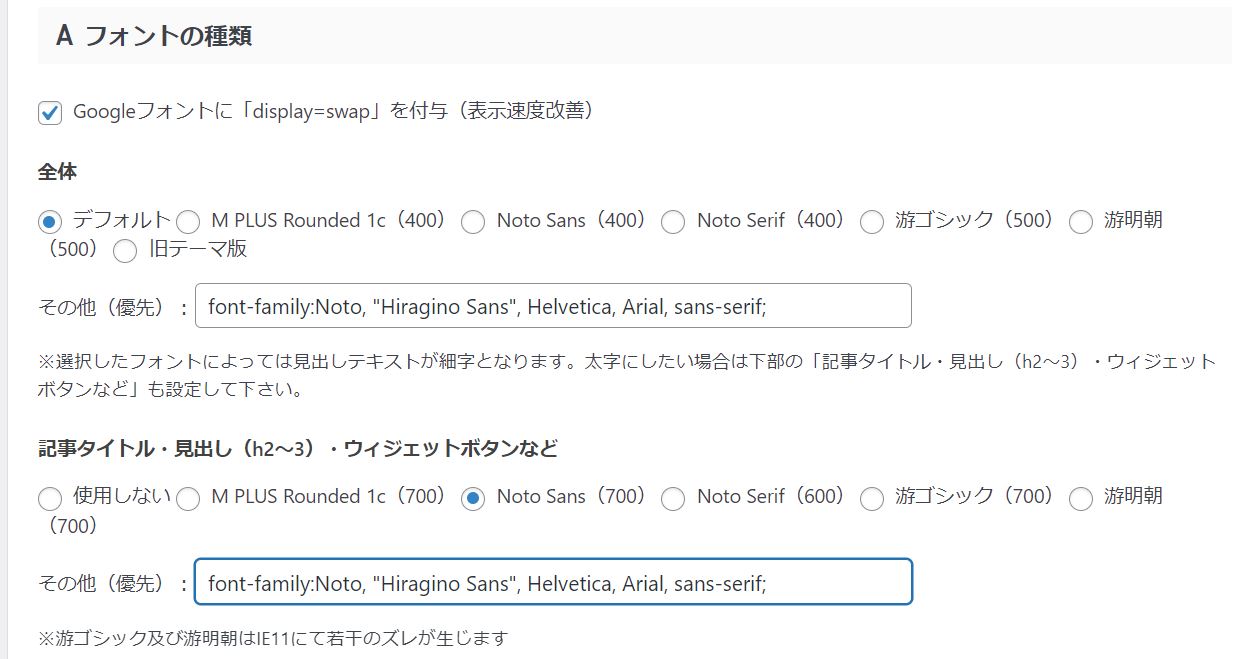Toggle the Google font display=swap checkbox
Screen dimensions: 1247x659
click(50, 112)
